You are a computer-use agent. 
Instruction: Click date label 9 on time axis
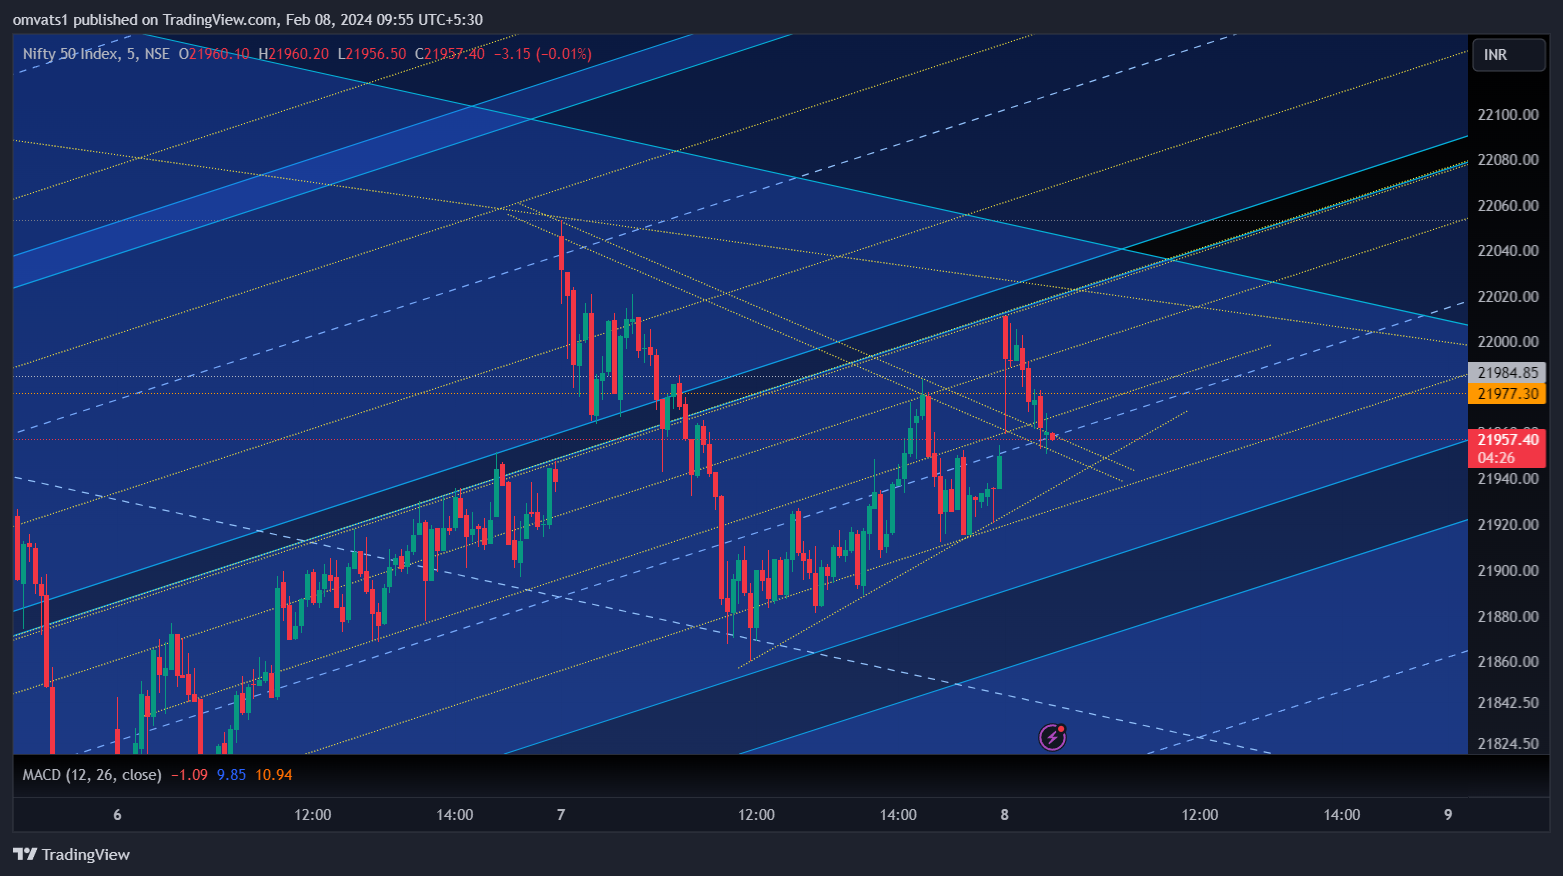pos(1448,815)
